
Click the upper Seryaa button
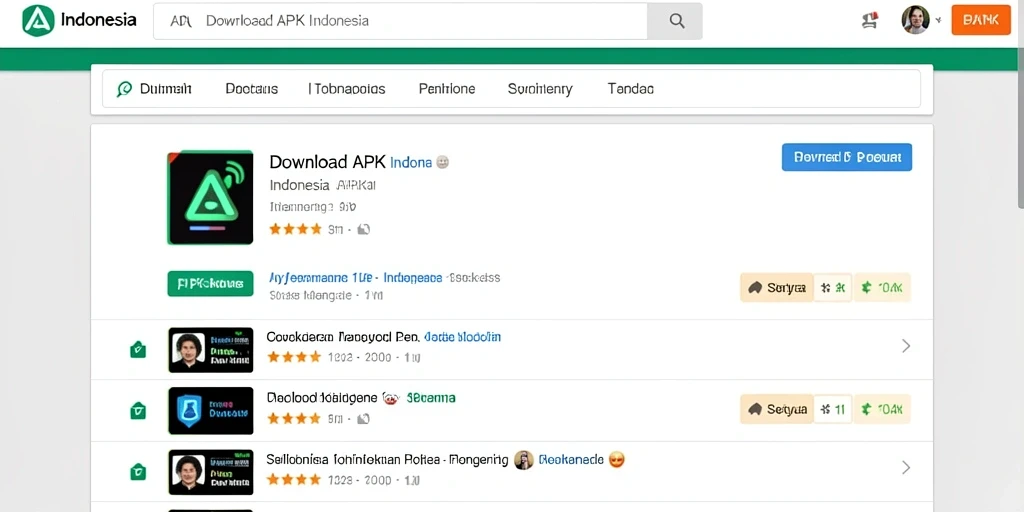pos(776,287)
